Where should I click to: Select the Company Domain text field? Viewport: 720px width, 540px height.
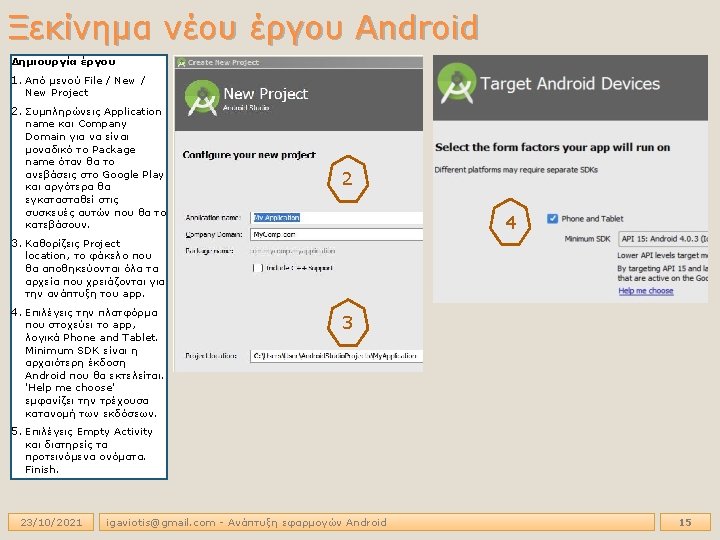pyautogui.click(x=336, y=235)
